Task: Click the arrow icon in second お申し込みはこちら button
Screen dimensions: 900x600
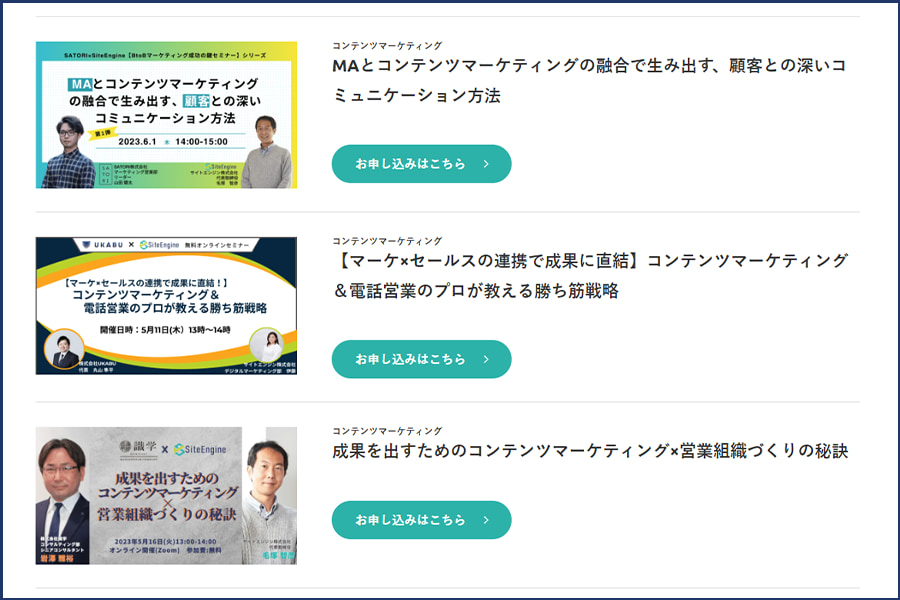Action: (486, 359)
